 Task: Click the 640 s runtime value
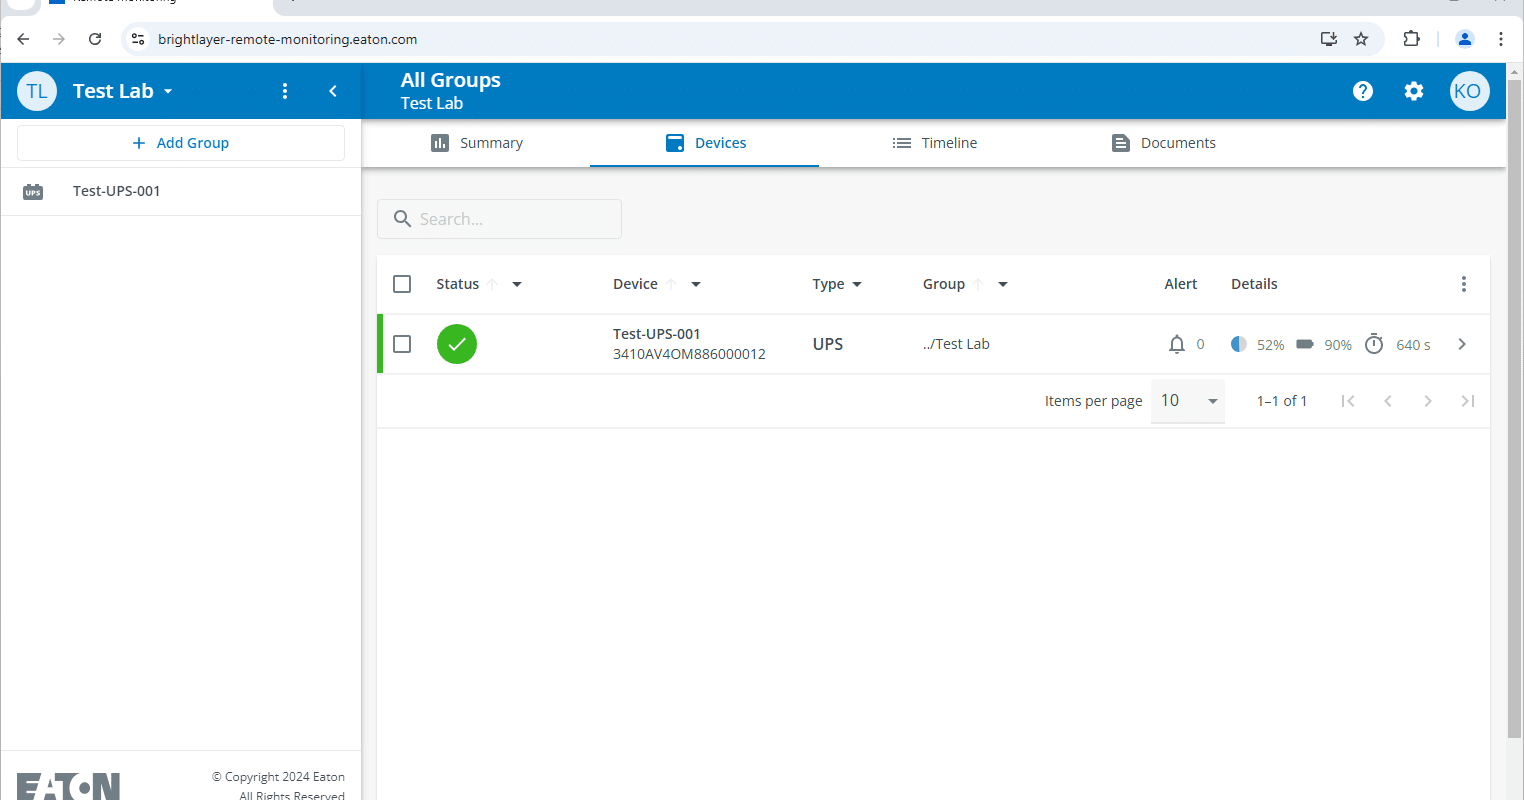point(1413,345)
